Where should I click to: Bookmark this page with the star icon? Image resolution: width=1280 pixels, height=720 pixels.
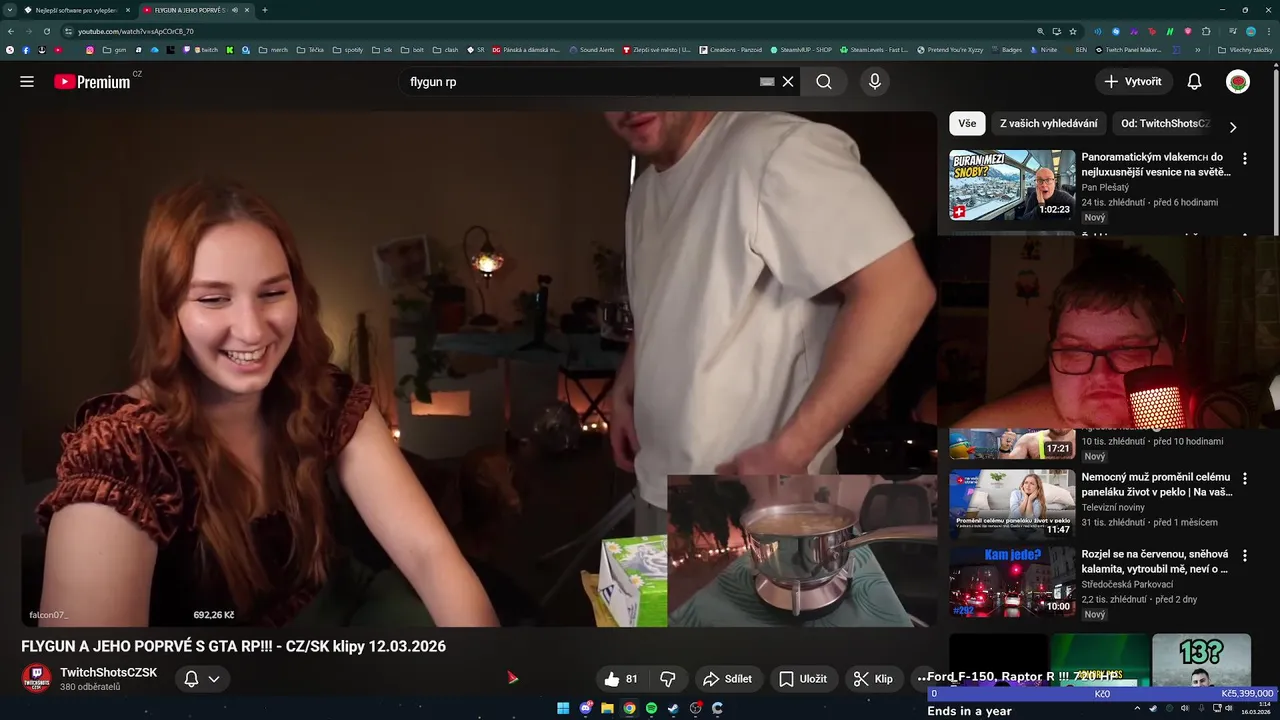tap(1073, 31)
